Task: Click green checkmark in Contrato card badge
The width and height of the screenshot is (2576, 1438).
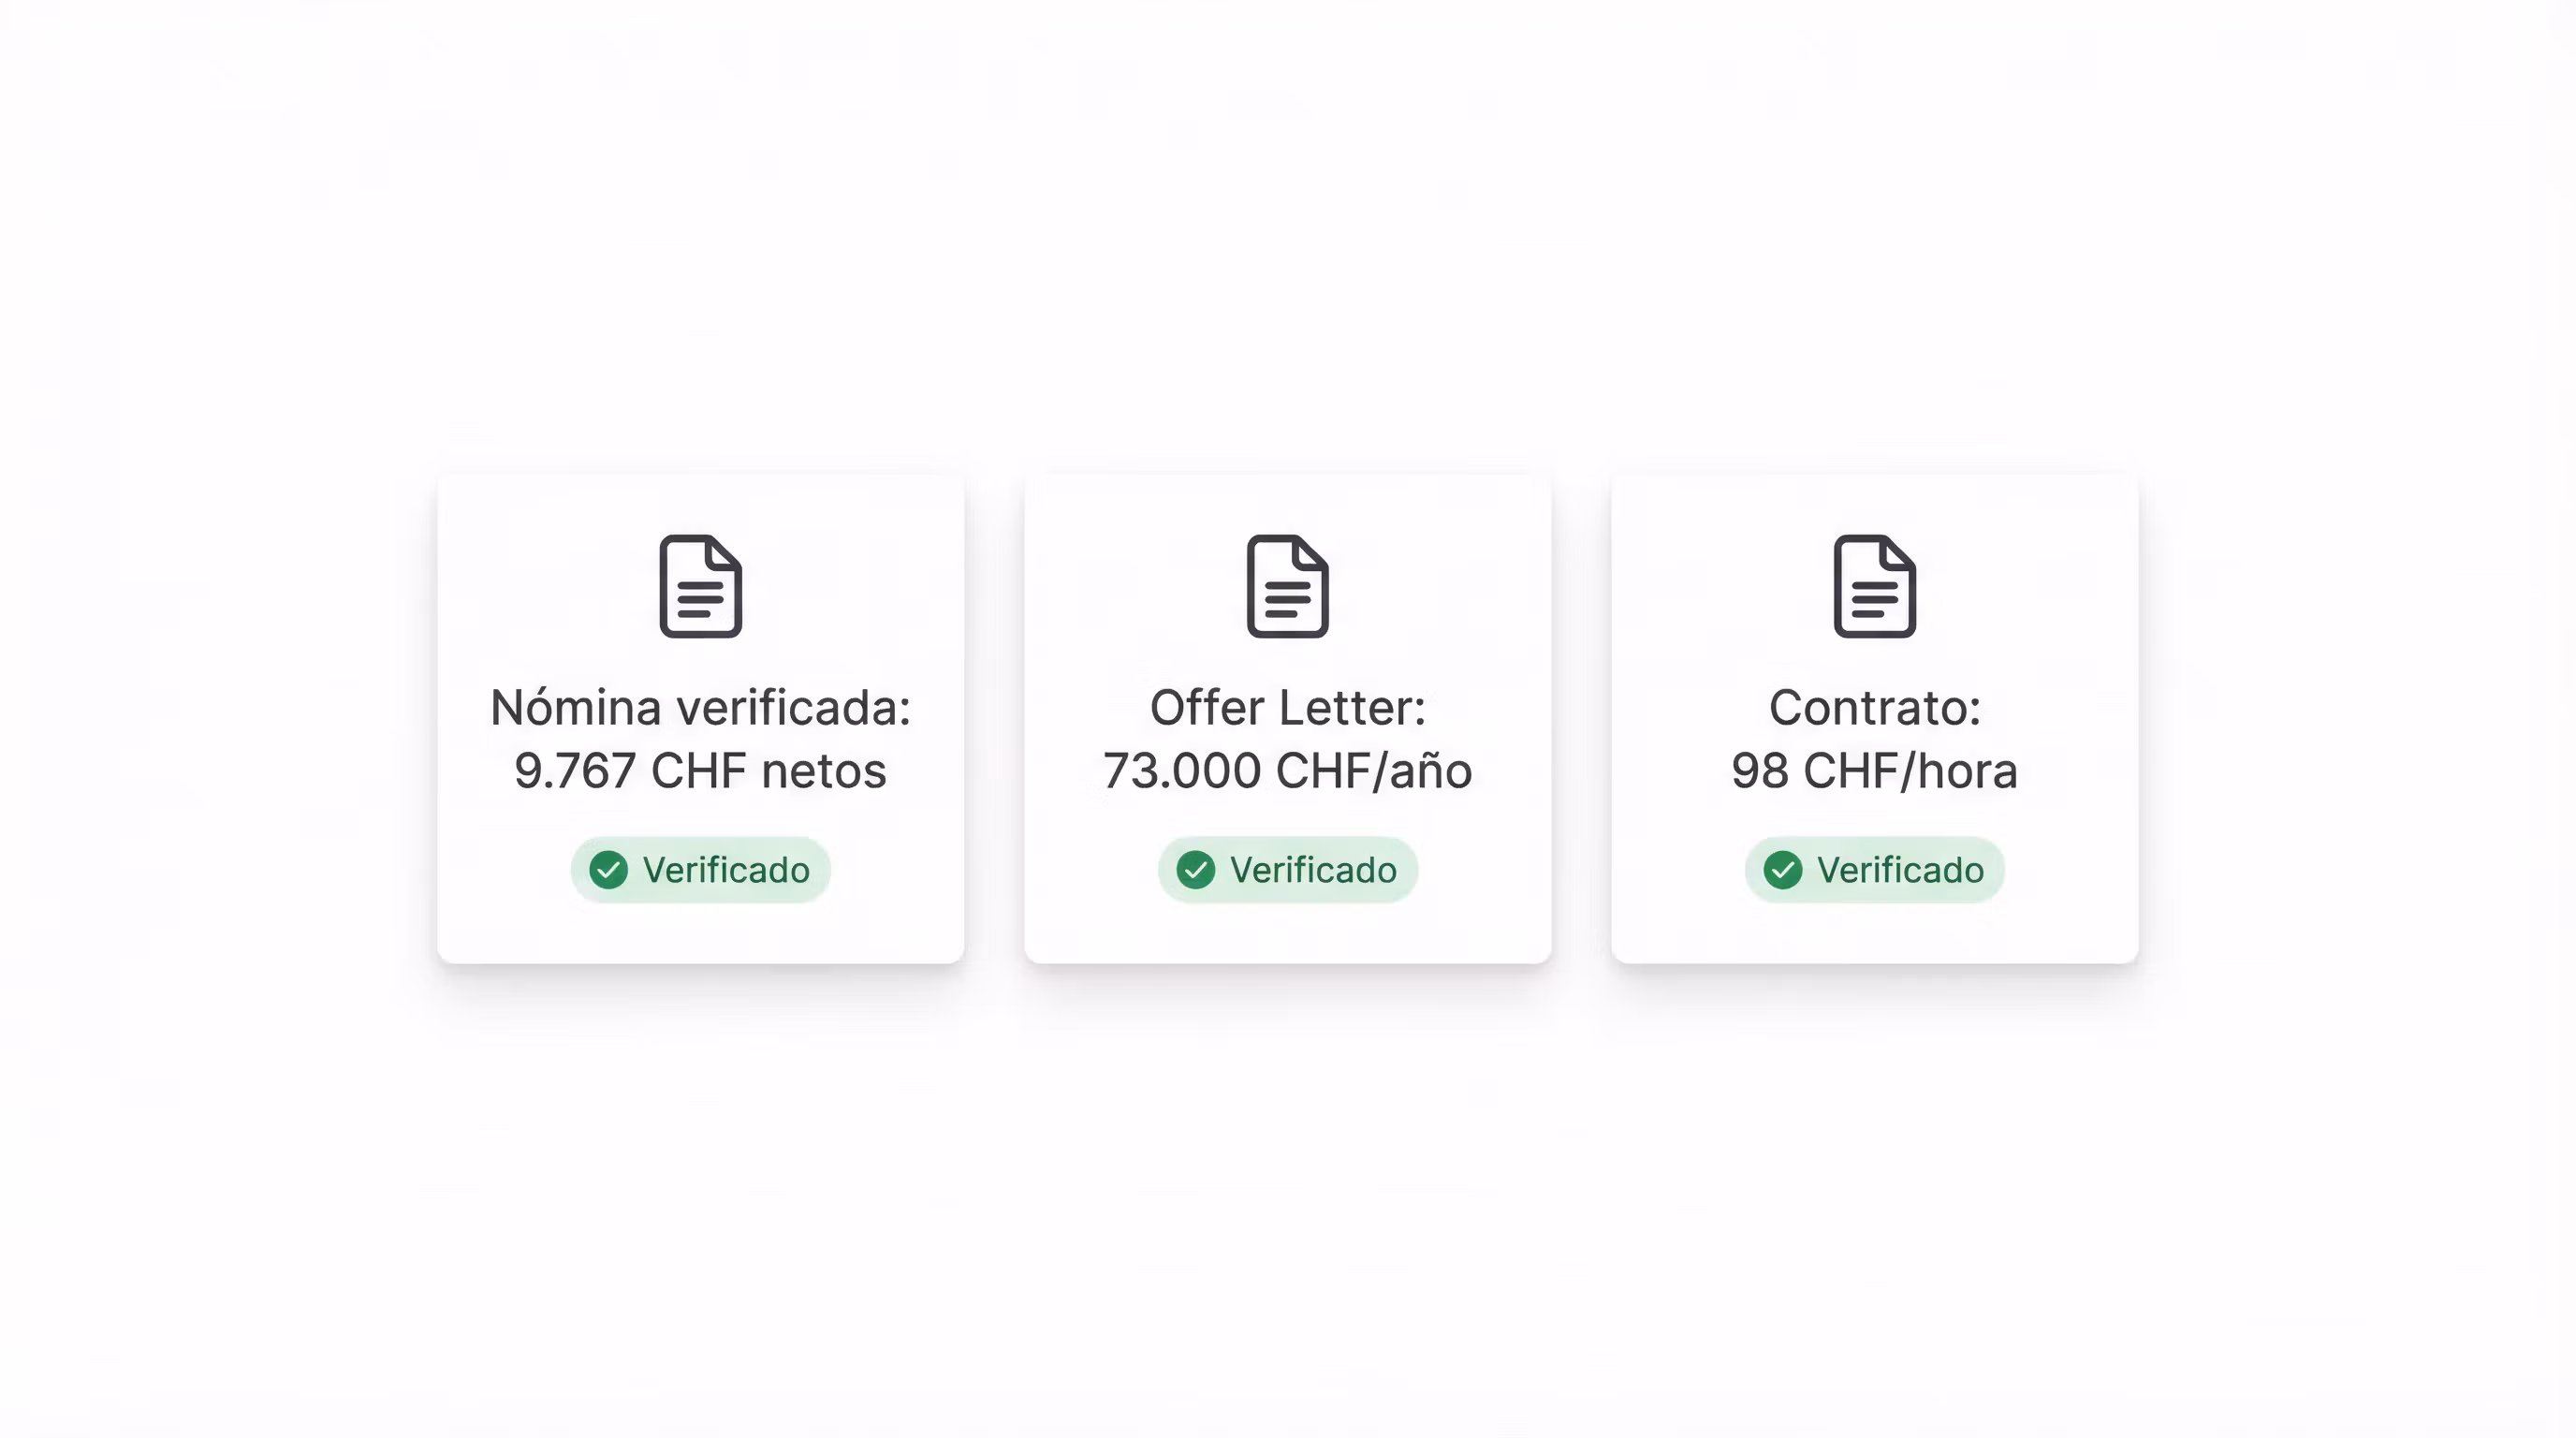Action: pos(1782,870)
